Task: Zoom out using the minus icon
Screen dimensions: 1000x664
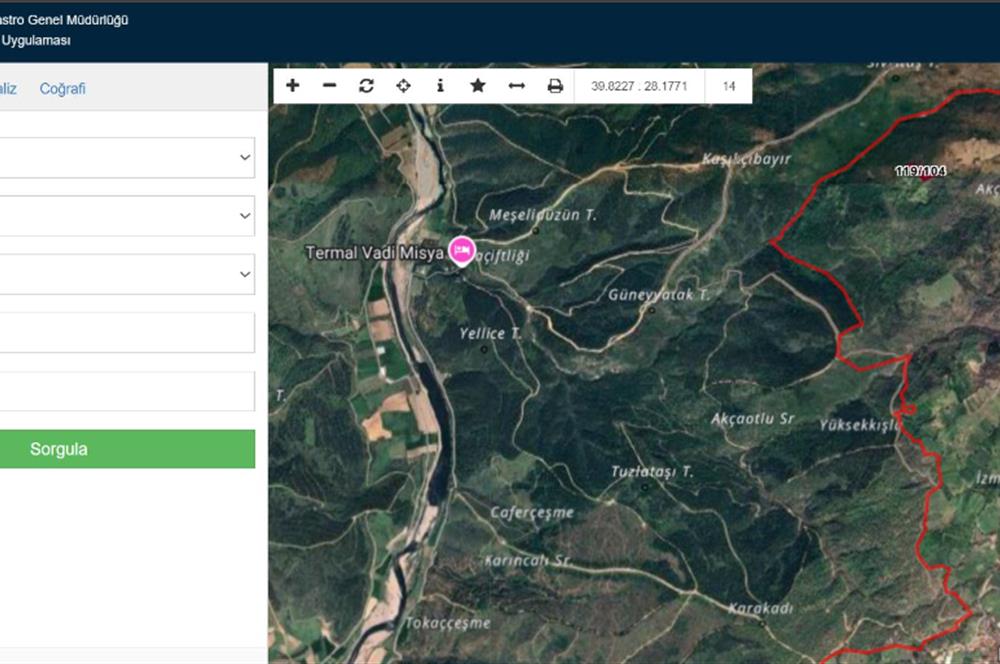Action: 329,87
